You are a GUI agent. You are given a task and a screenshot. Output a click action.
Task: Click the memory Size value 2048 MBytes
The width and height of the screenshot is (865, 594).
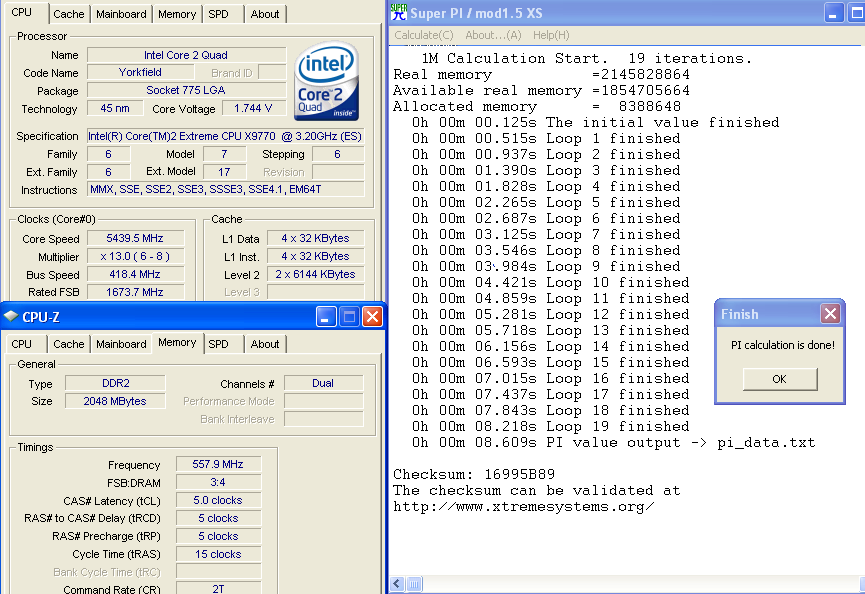[x=115, y=401]
